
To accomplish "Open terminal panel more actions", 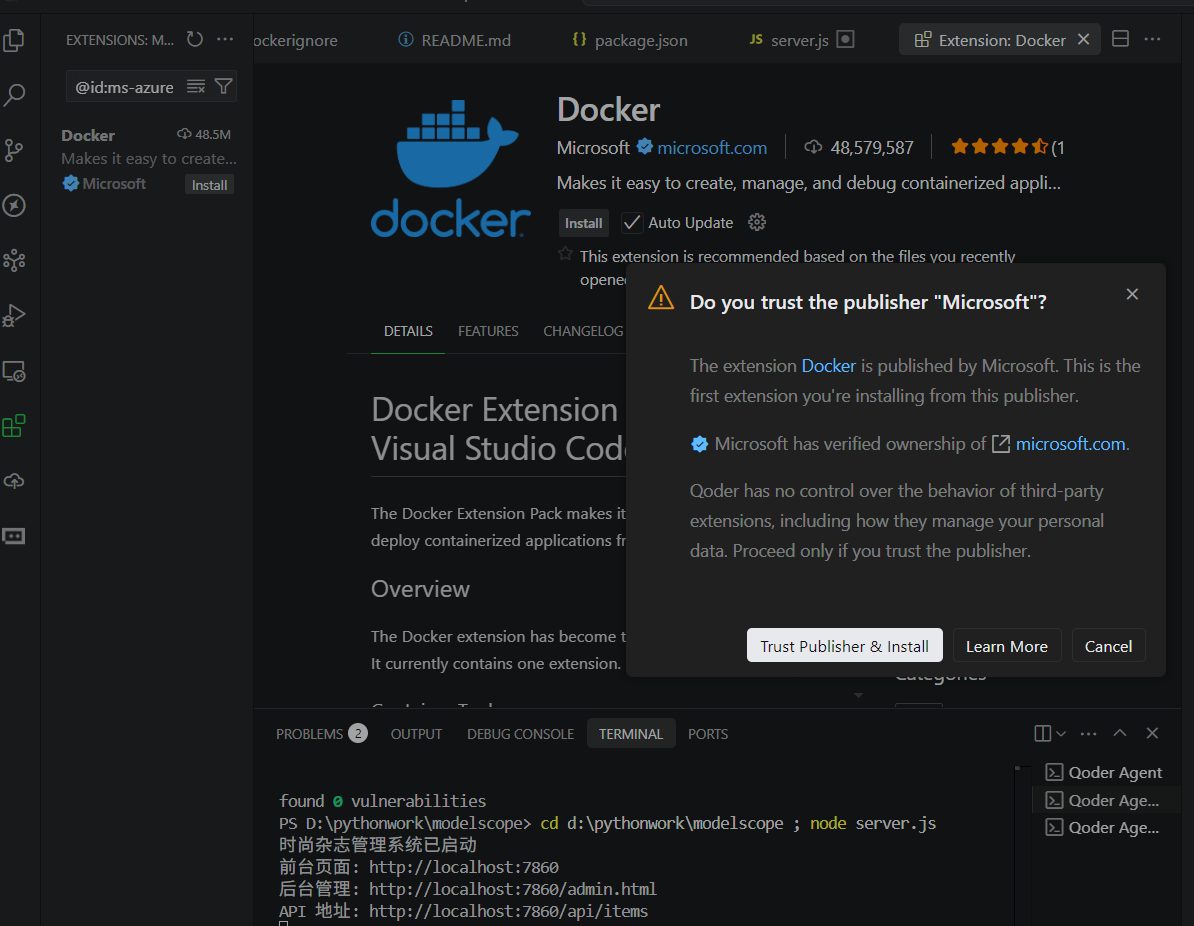I will tap(1089, 733).
